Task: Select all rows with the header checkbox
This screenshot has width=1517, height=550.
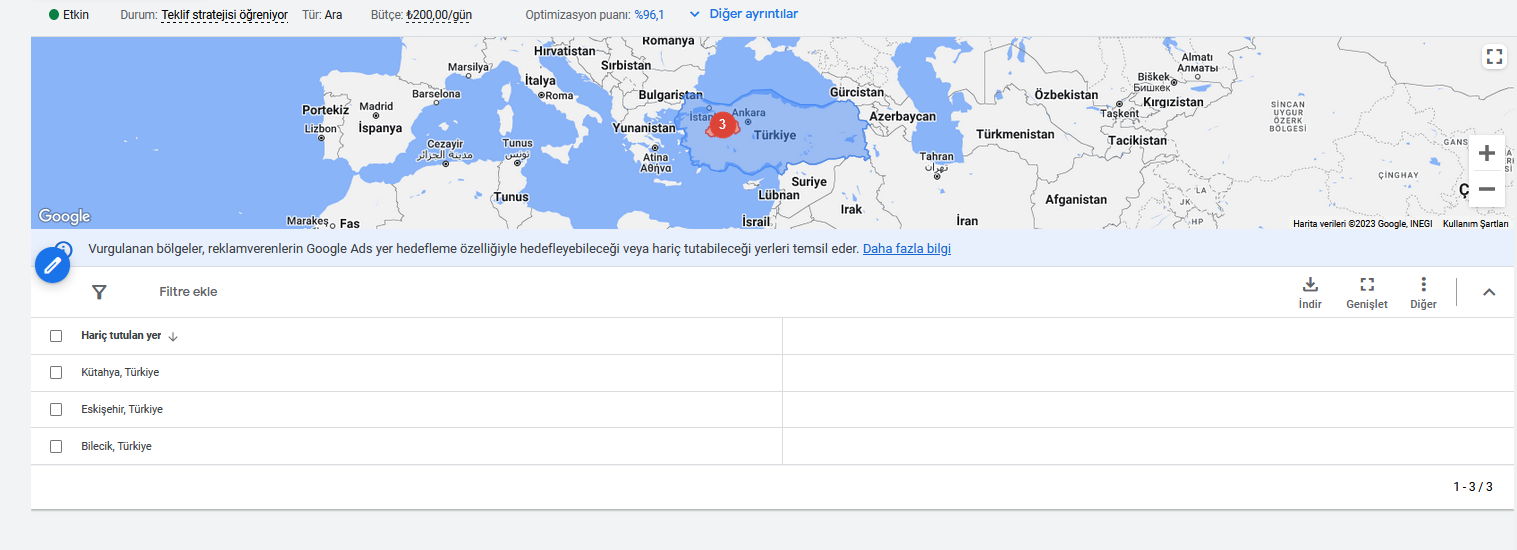Action: point(56,336)
